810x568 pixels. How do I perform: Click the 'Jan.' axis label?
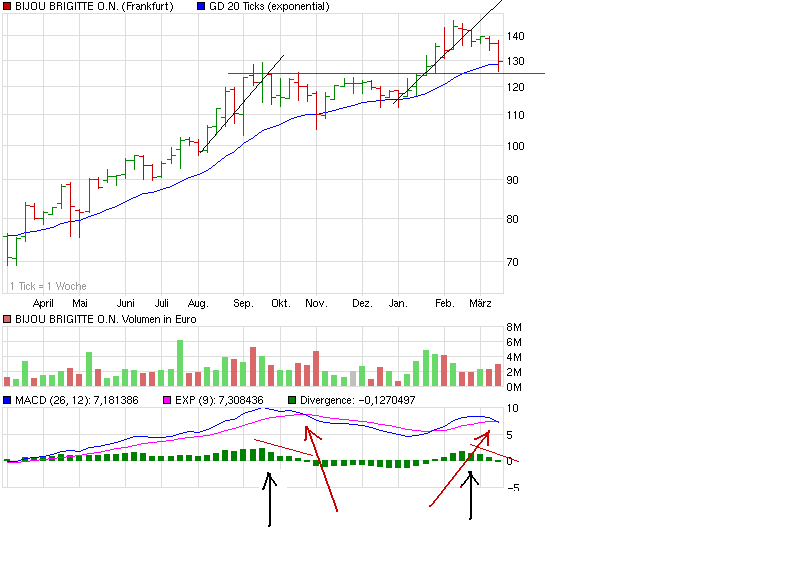tap(398, 303)
